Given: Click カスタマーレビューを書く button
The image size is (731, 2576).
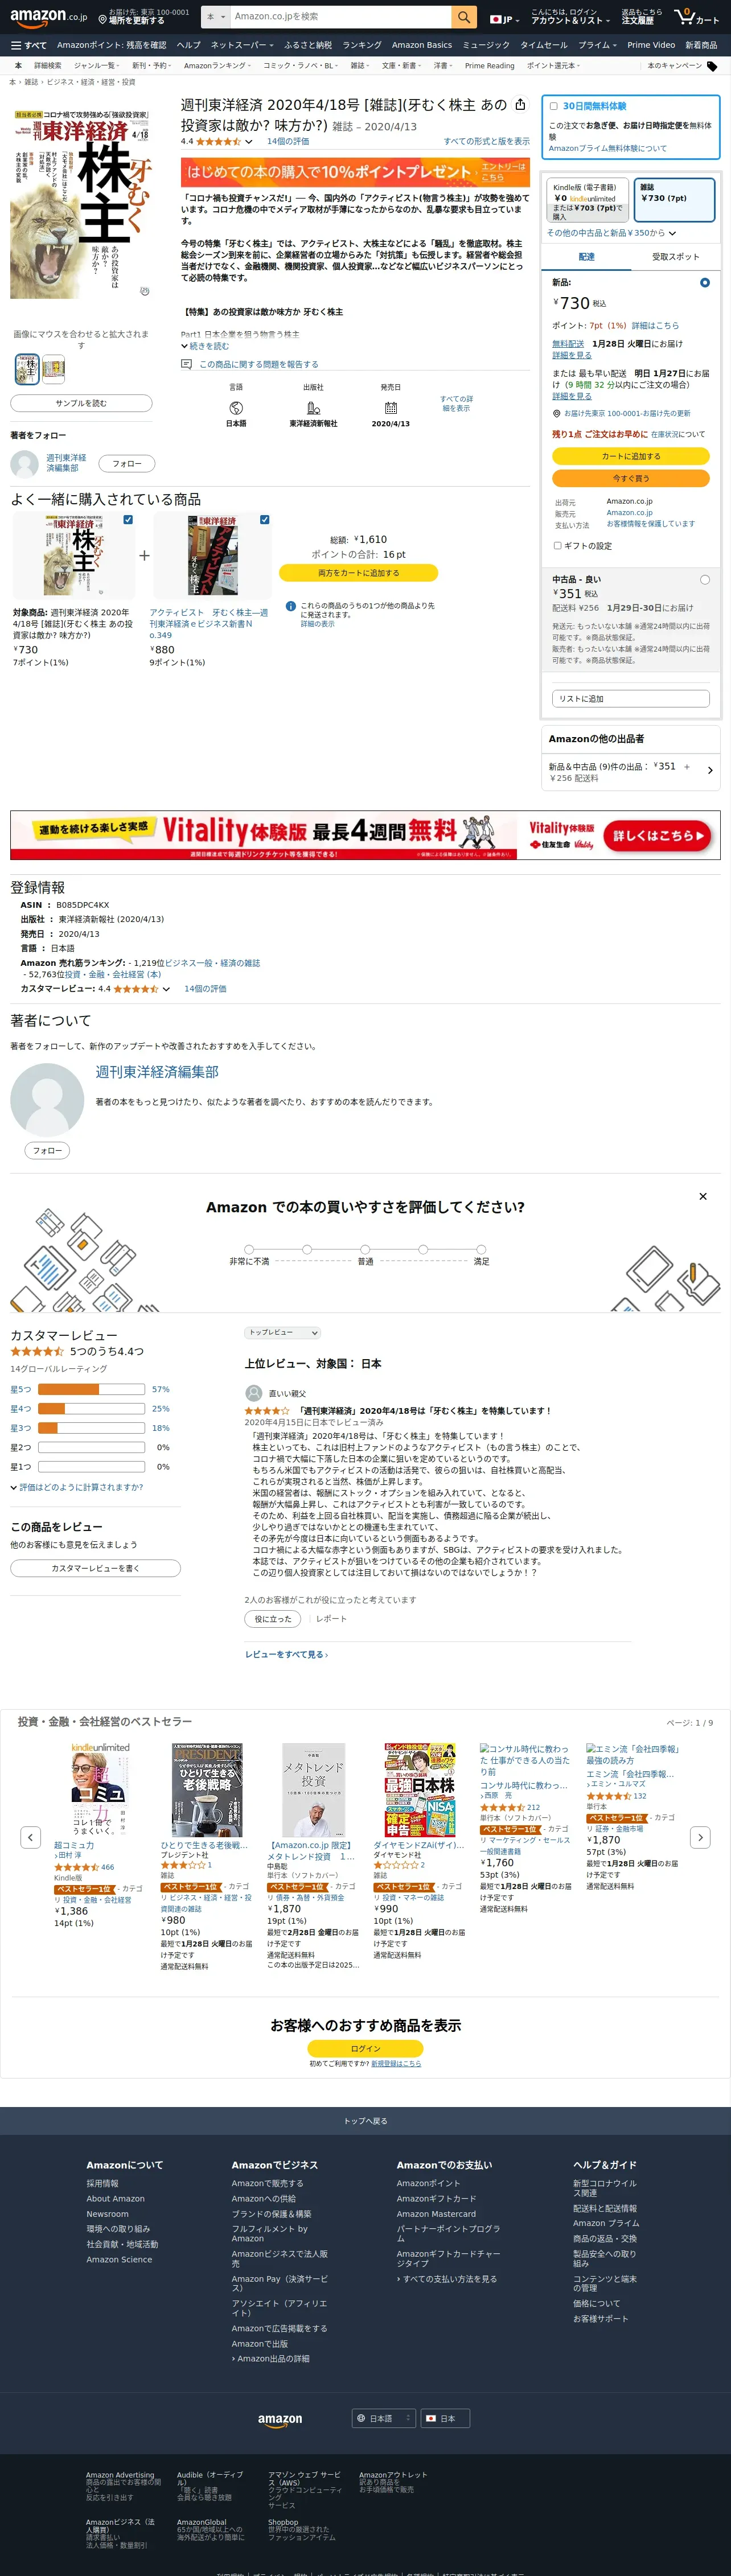Looking at the screenshot, I should [95, 1568].
